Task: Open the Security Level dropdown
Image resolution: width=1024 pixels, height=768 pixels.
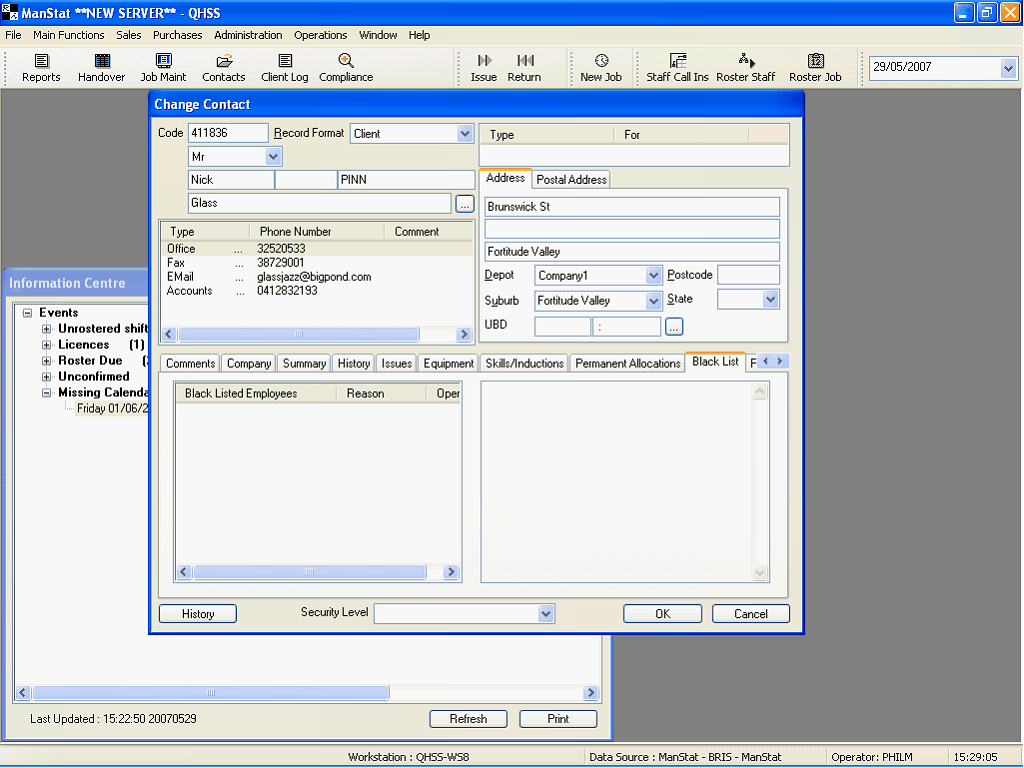Action: point(545,613)
